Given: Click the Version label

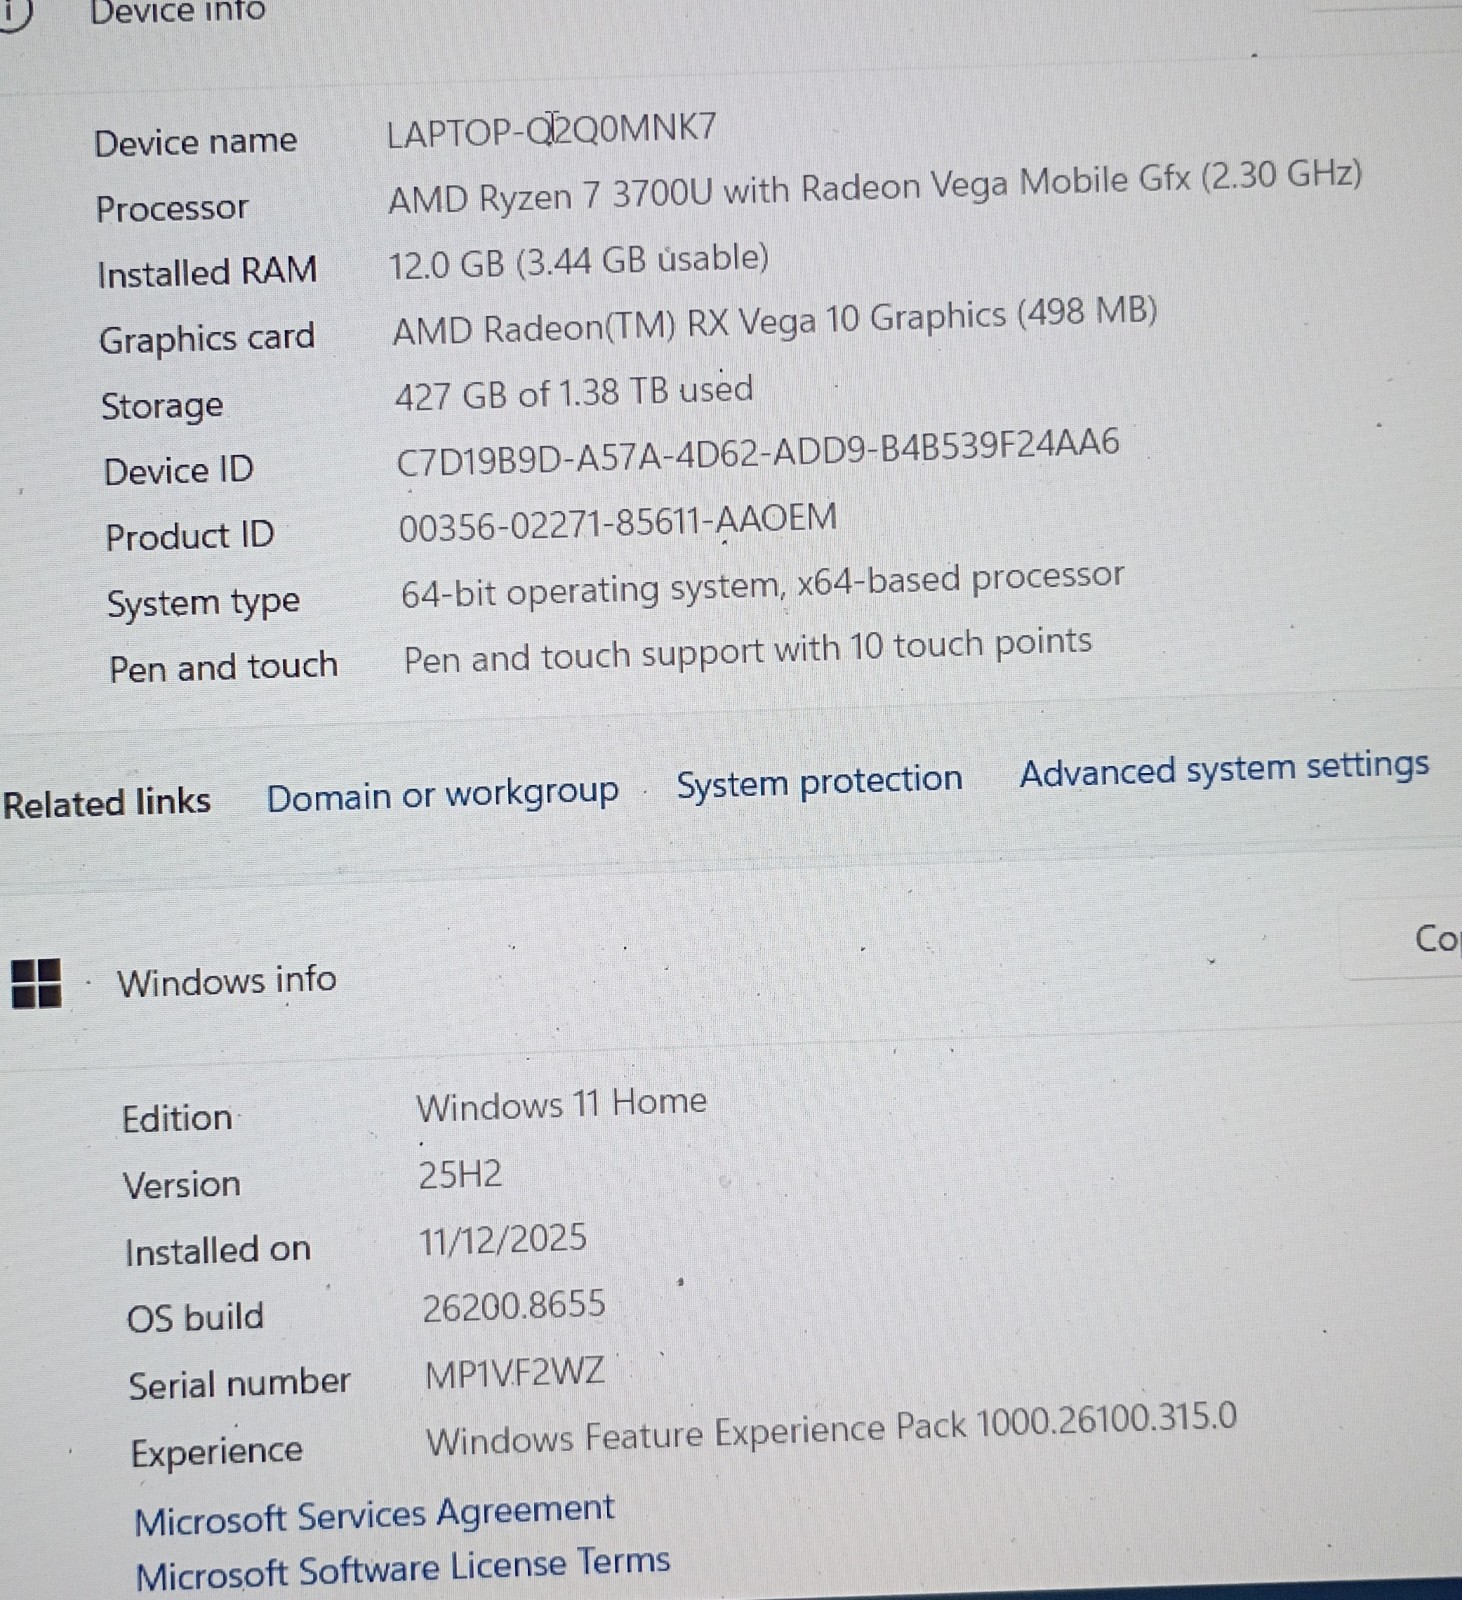Looking at the screenshot, I should tap(181, 1184).
